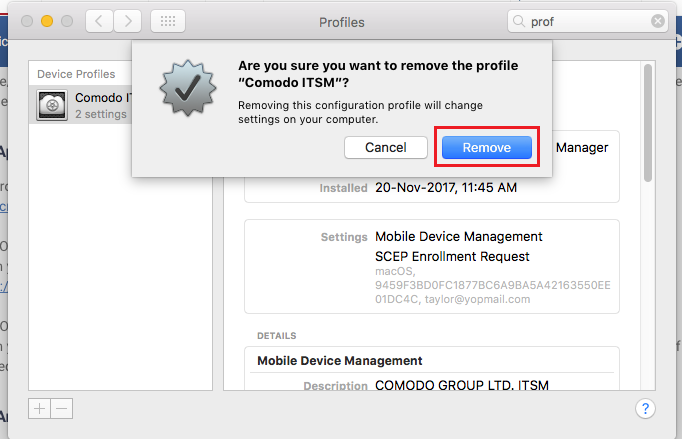Clear the search field text
The width and height of the screenshot is (682, 439).
658,21
